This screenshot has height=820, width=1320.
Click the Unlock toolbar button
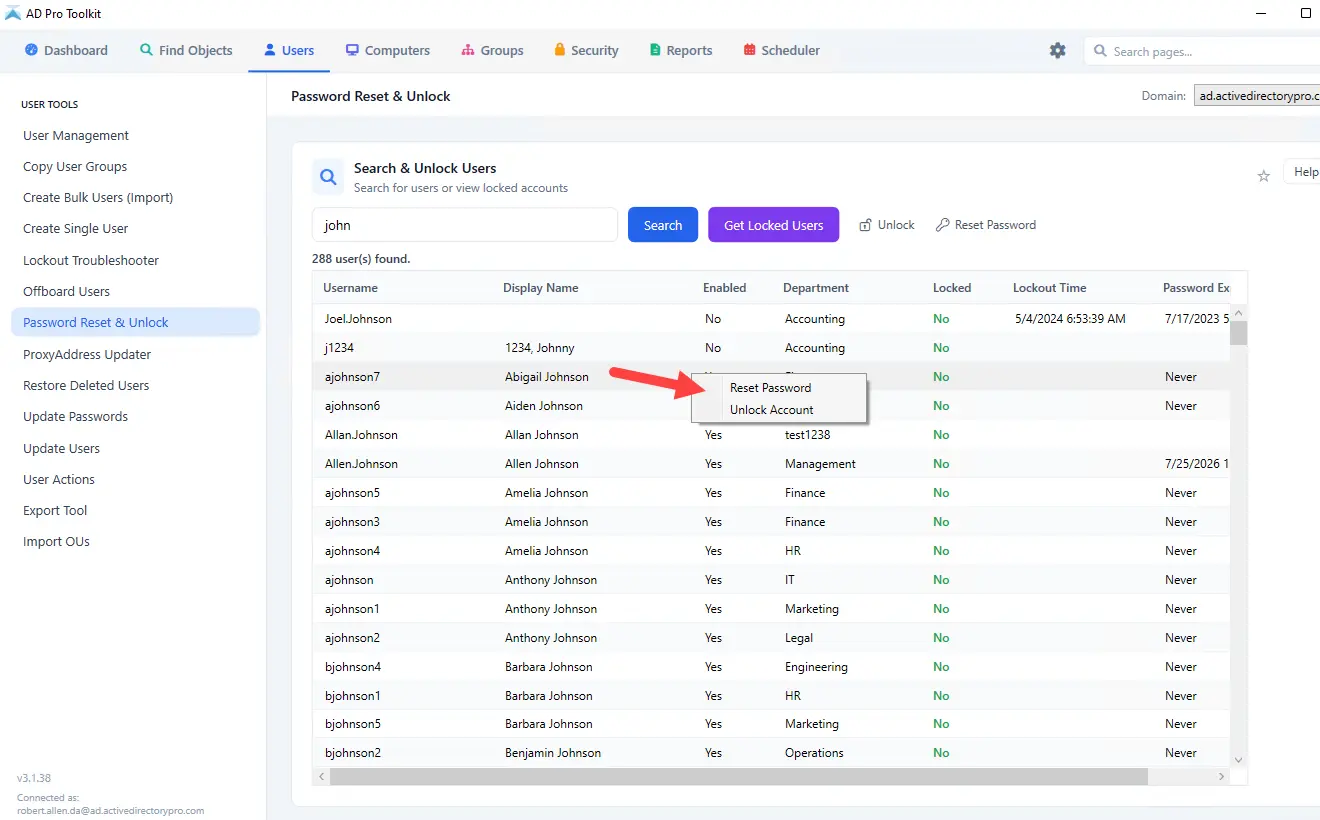887,225
